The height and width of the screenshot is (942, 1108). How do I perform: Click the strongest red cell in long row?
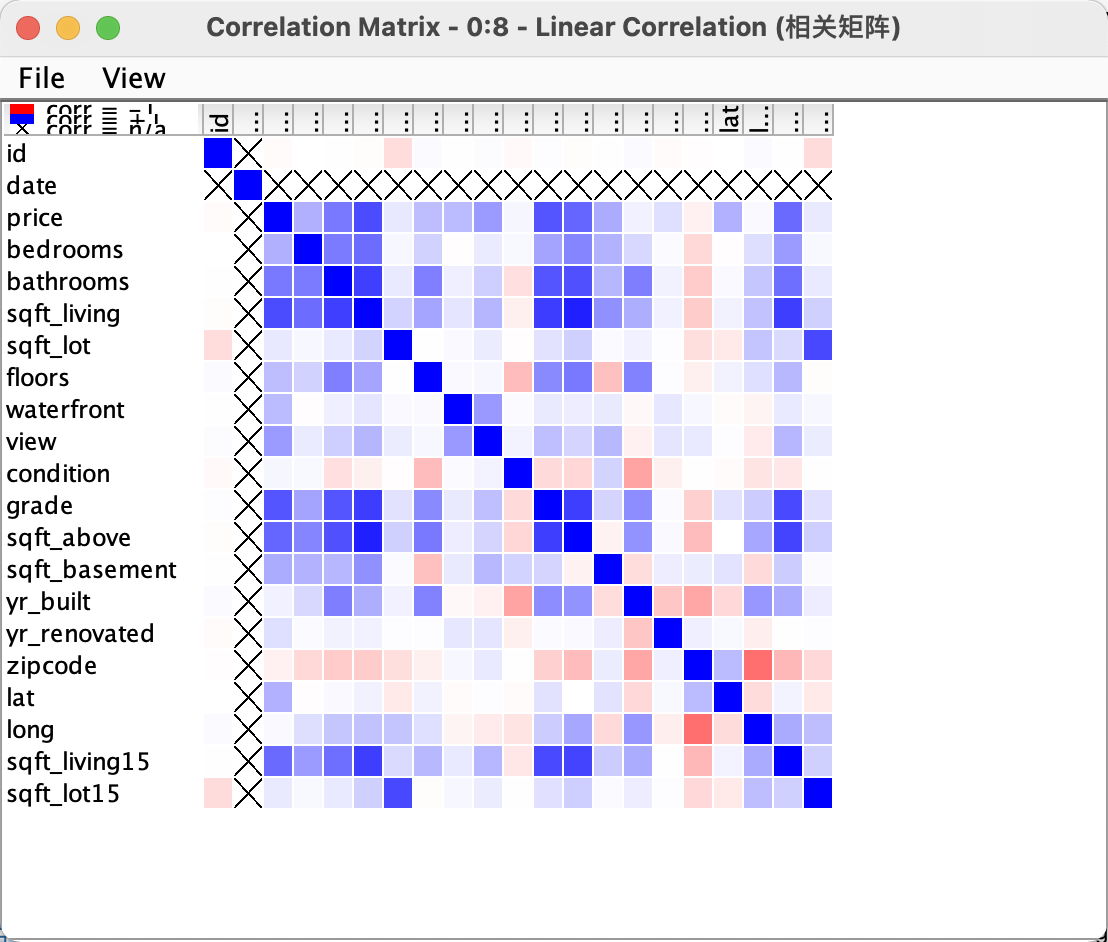click(x=698, y=730)
